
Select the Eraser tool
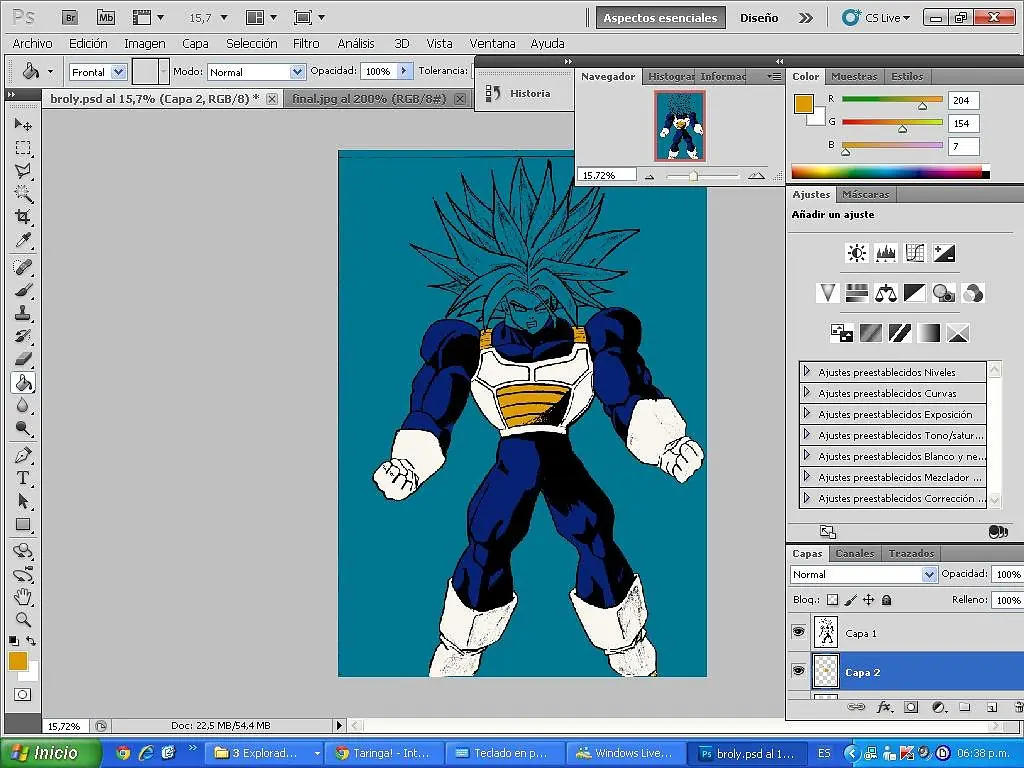pos(23,359)
